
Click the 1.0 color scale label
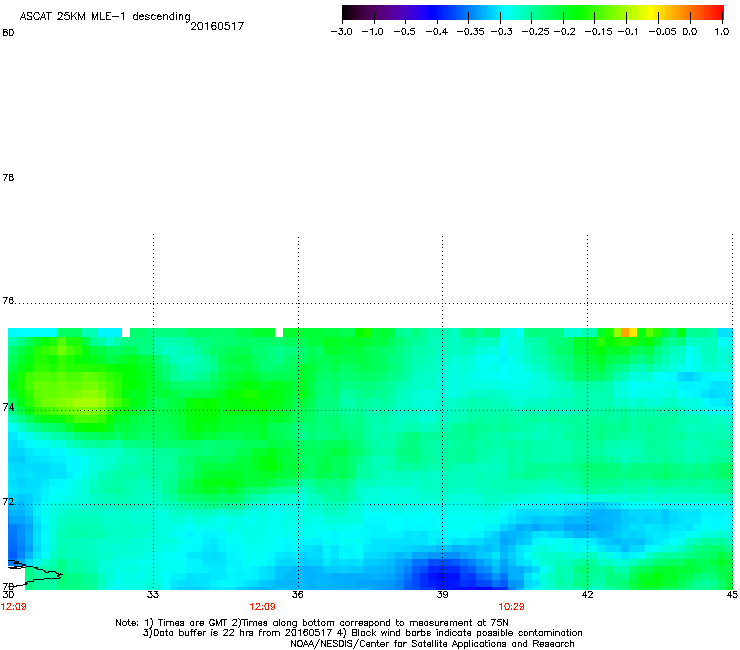(x=722, y=32)
